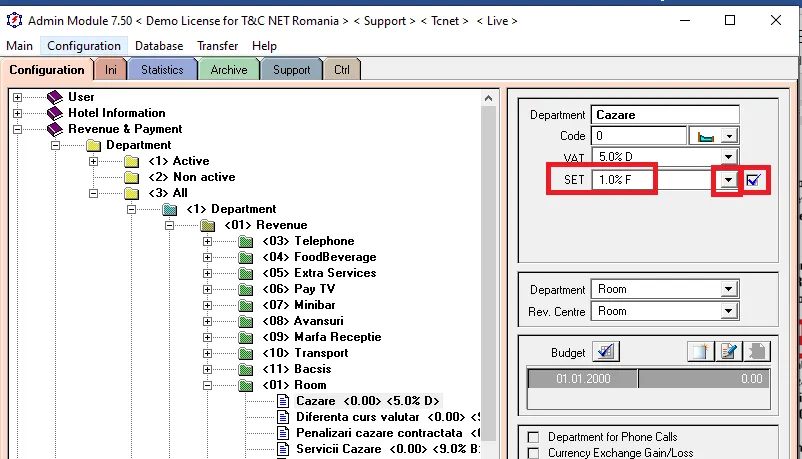This screenshot has width=802, height=459.
Task: Select Cazare <0.00> <5.0% D> tree row
Action: [x=367, y=401]
